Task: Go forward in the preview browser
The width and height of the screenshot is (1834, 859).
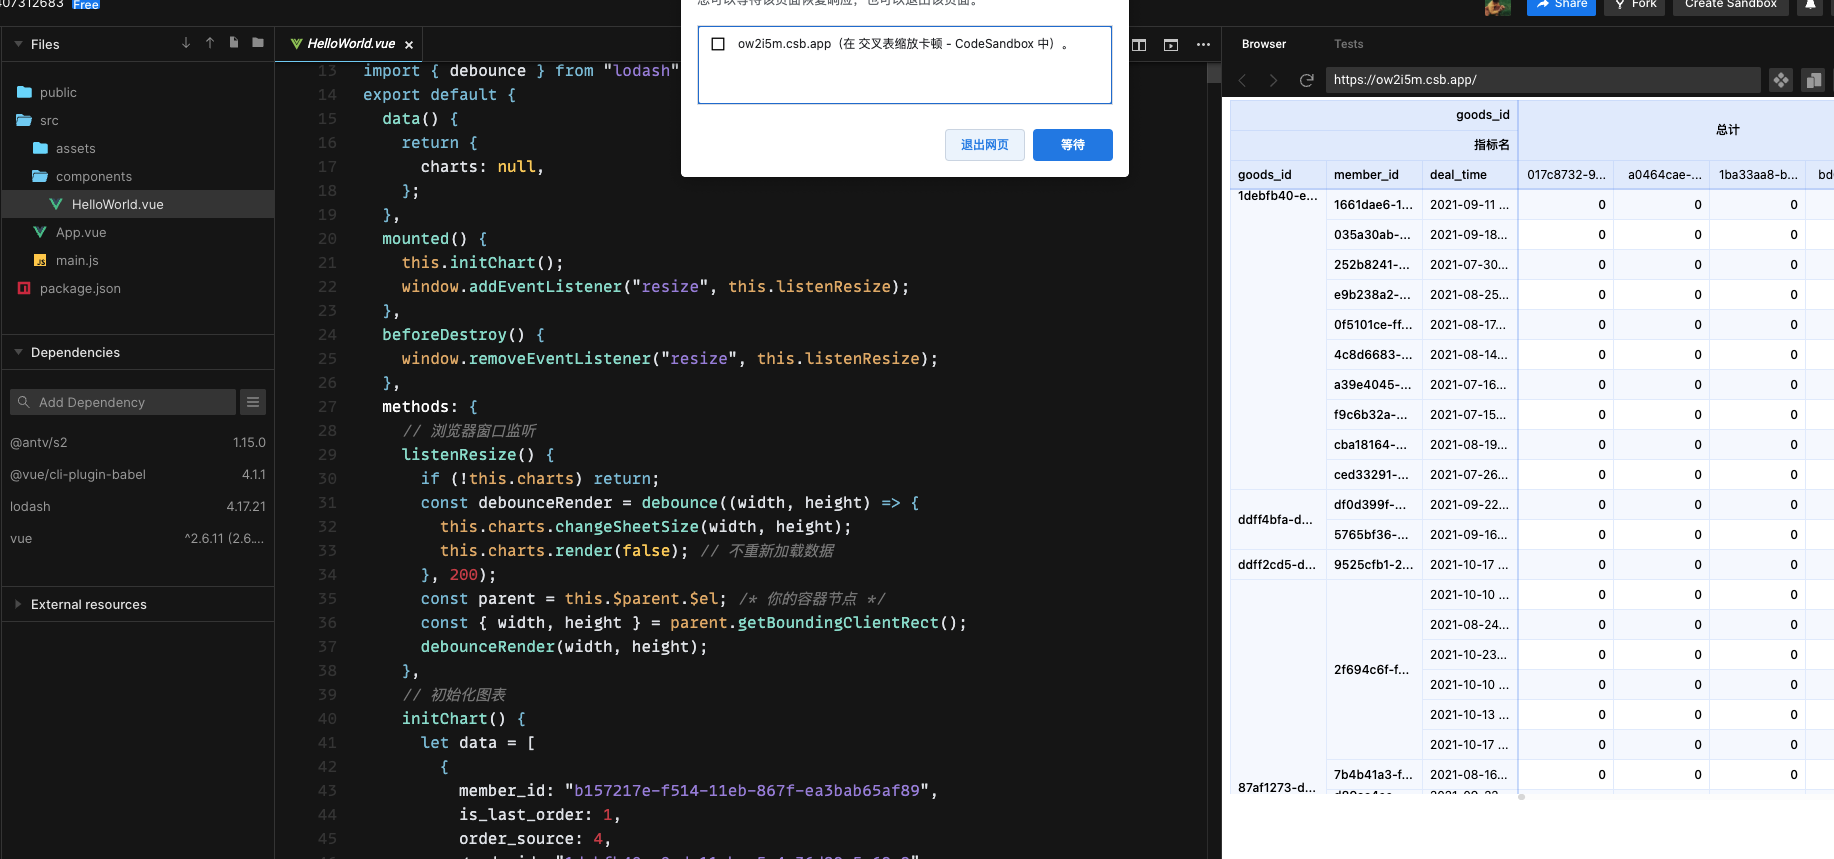Action: click(x=1273, y=80)
